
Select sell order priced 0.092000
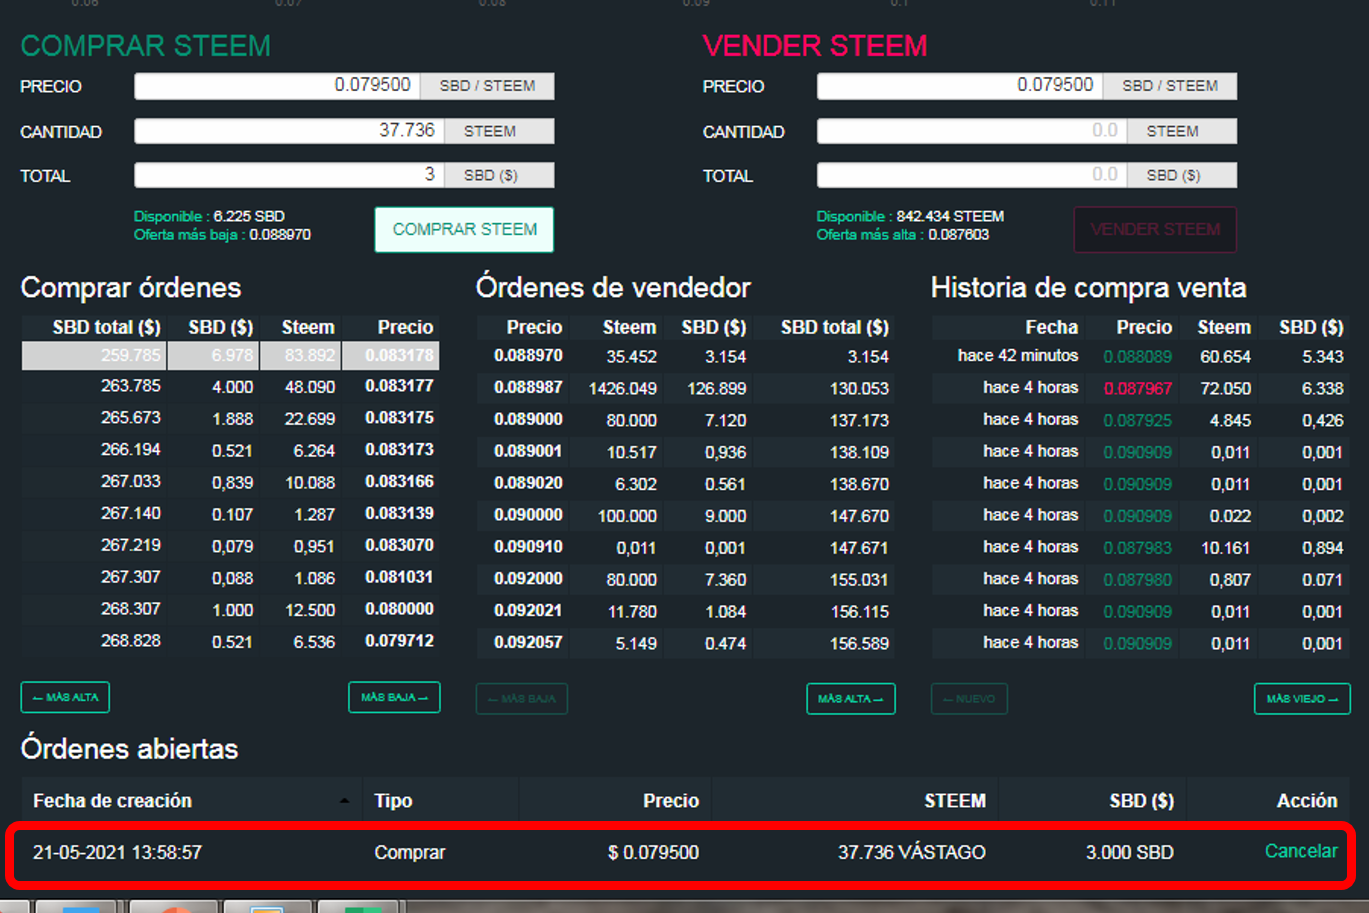pyautogui.click(x=686, y=580)
